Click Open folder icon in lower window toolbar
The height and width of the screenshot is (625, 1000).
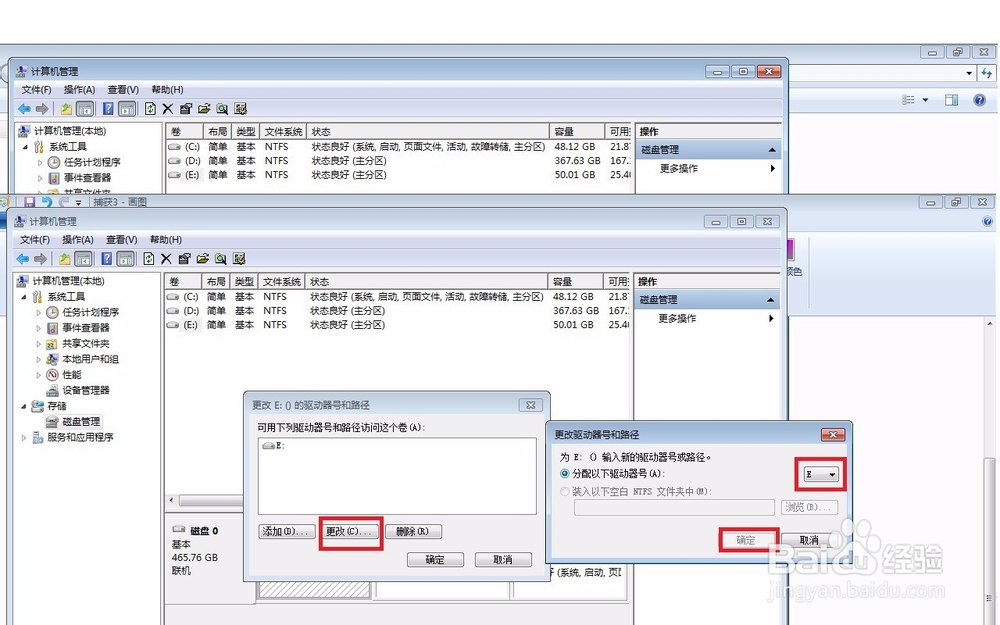click(x=203, y=258)
